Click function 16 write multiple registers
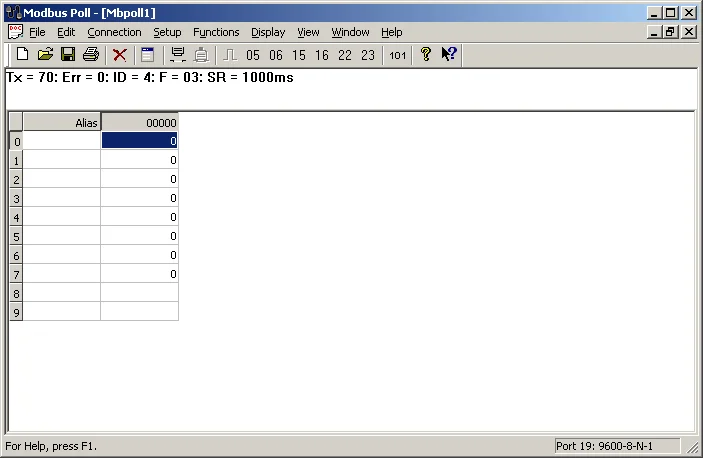The image size is (703, 458). 321,55
